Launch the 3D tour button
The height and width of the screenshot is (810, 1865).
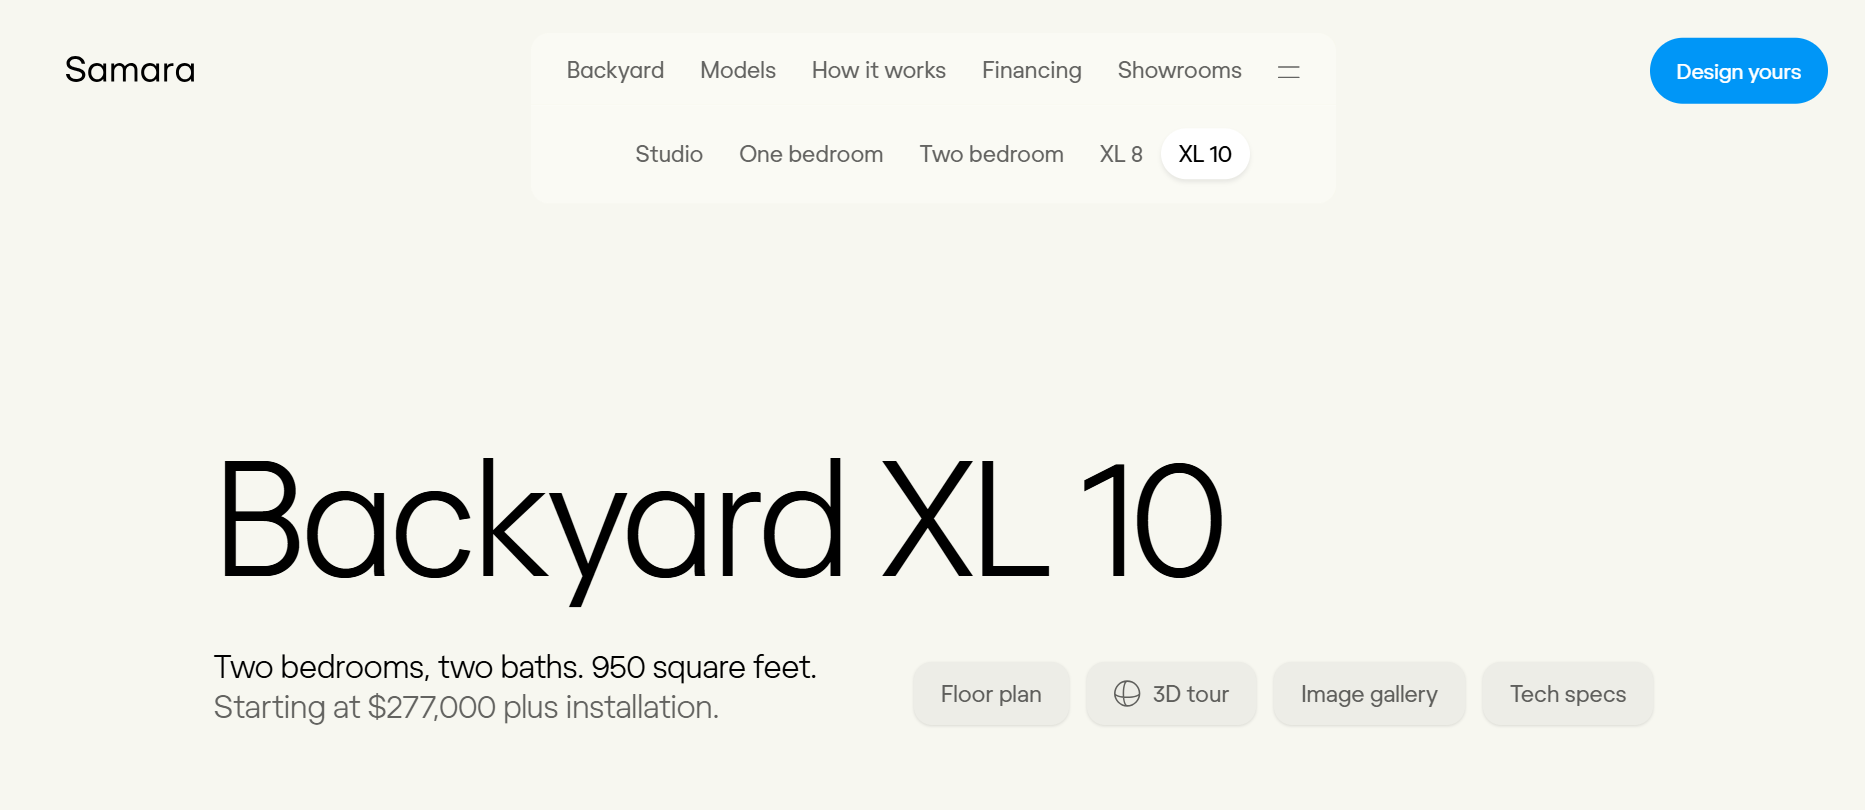pyautogui.click(x=1171, y=694)
